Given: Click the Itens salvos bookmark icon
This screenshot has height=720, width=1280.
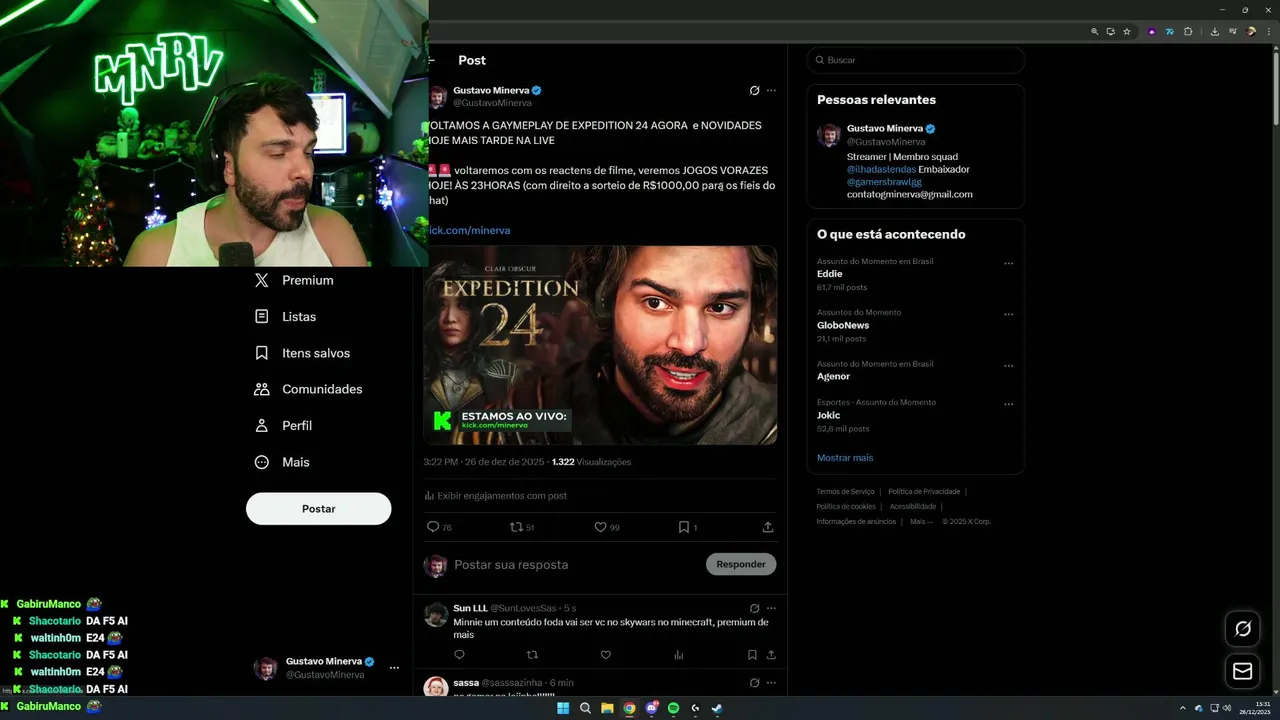Looking at the screenshot, I should (x=261, y=353).
